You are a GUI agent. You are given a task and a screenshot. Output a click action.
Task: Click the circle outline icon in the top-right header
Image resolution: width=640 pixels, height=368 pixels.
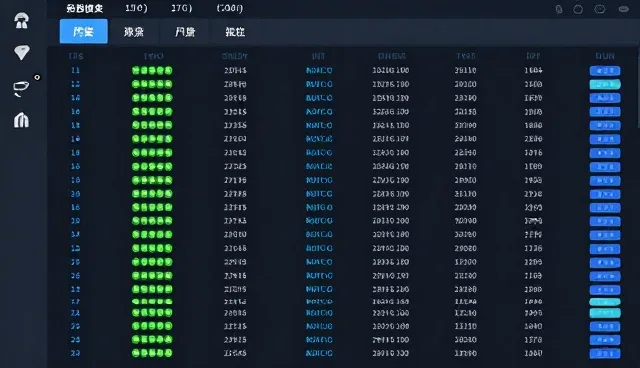(578, 9)
